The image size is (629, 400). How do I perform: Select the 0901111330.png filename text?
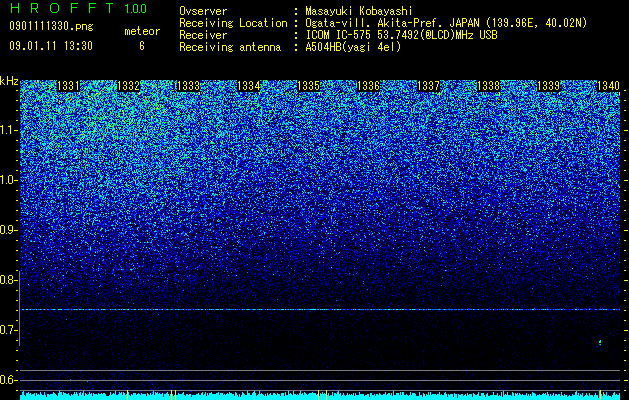tap(51, 27)
